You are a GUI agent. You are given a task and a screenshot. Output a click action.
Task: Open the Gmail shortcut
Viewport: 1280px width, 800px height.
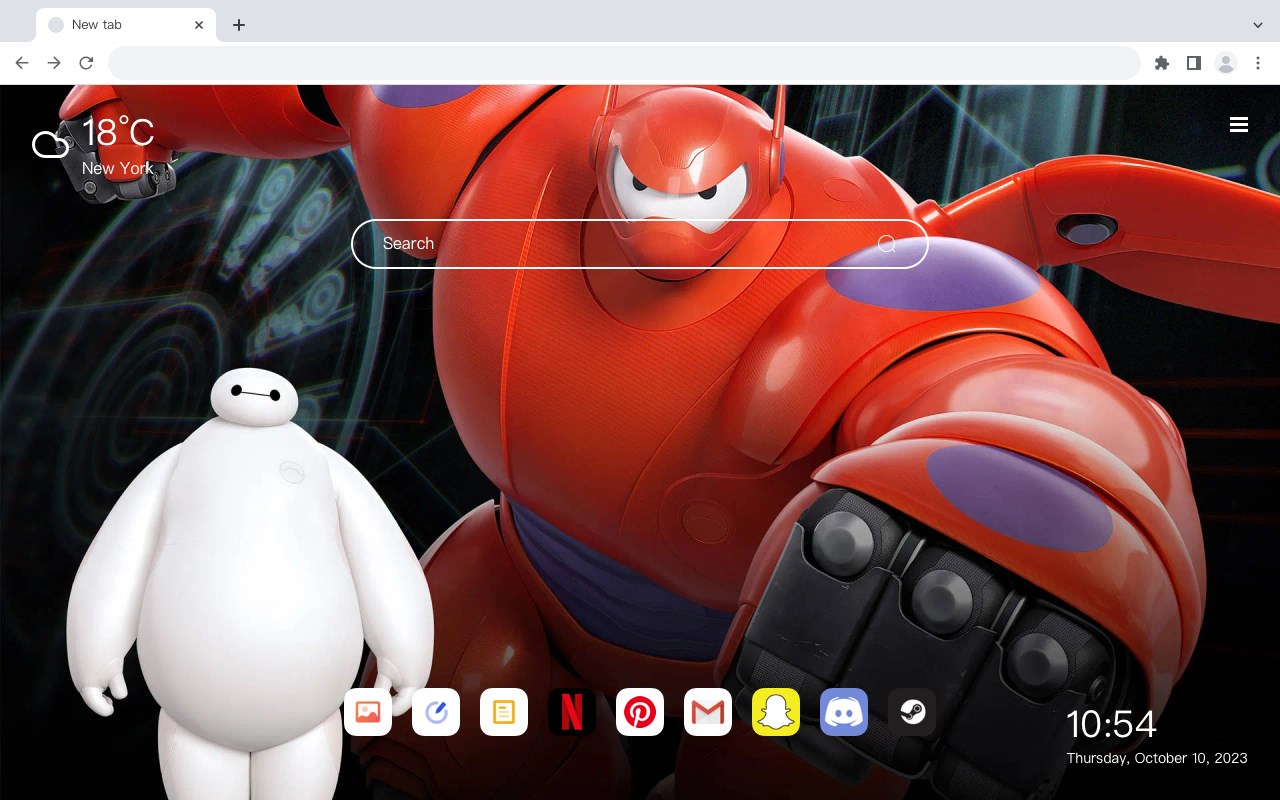708,712
